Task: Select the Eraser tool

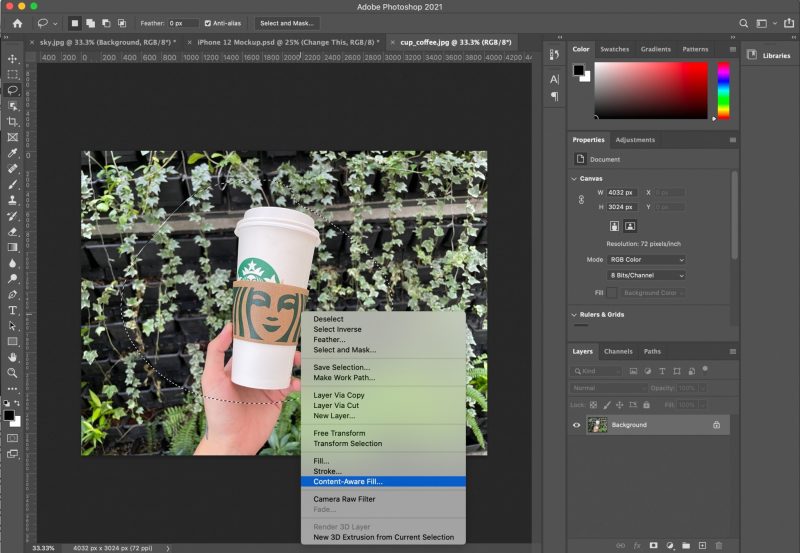Action: click(x=12, y=232)
